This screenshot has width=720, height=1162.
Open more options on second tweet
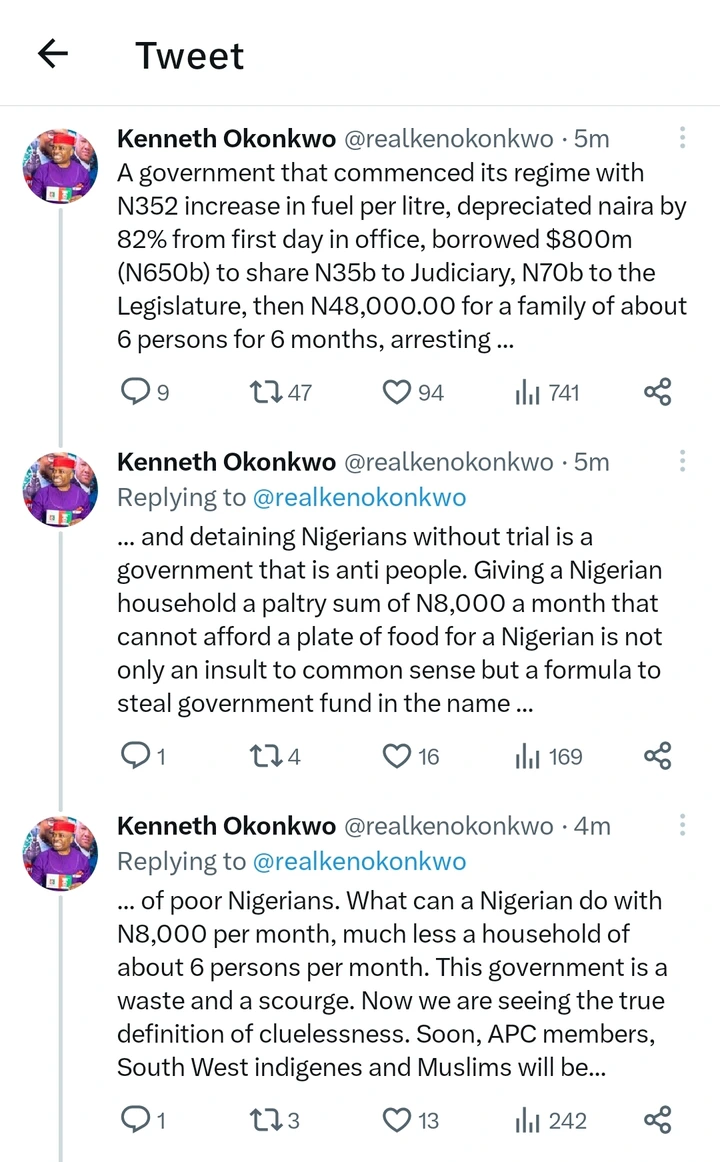[x=682, y=461]
